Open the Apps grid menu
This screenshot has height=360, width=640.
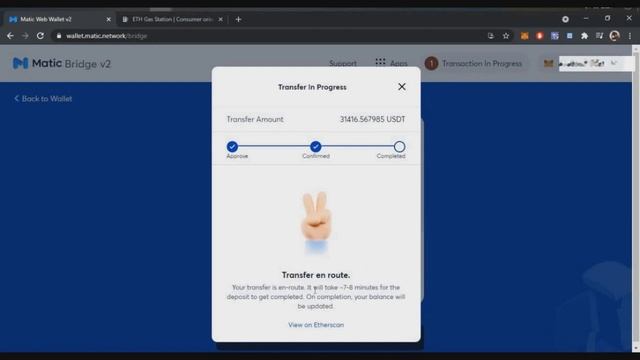point(391,63)
